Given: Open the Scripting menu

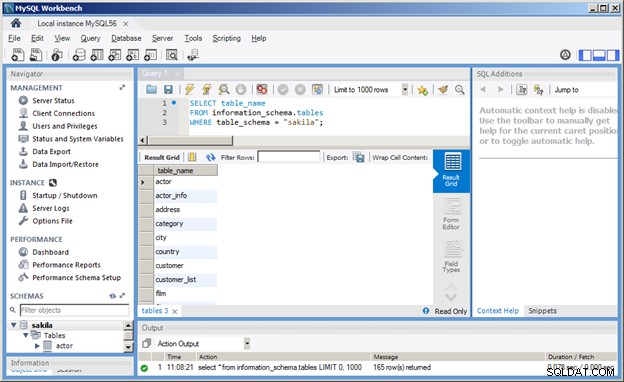Looking at the screenshot, I should [x=226, y=38].
